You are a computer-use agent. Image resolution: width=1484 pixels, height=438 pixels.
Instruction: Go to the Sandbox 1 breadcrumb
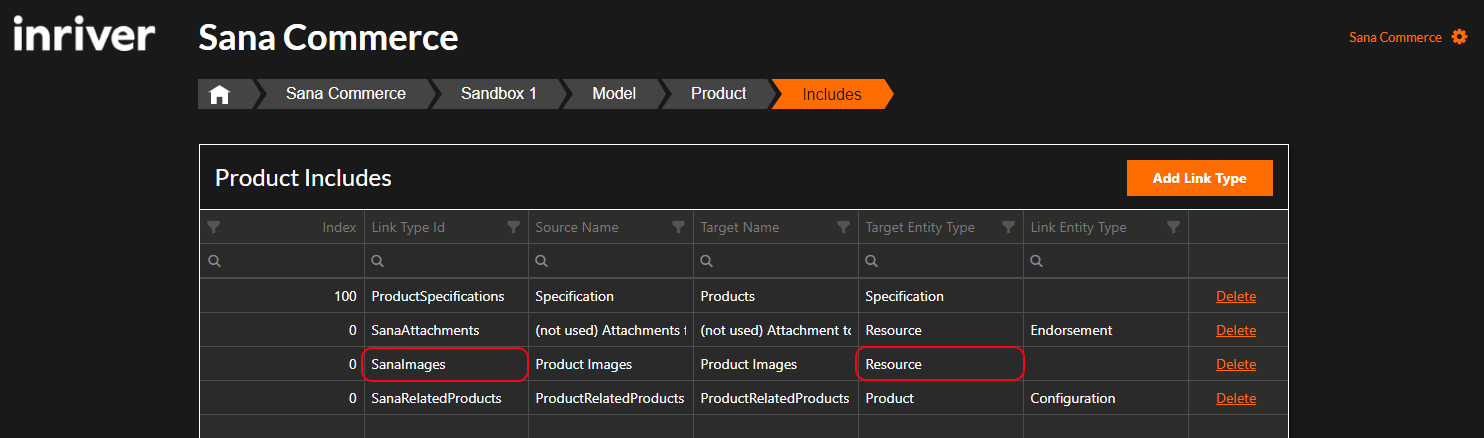(499, 94)
